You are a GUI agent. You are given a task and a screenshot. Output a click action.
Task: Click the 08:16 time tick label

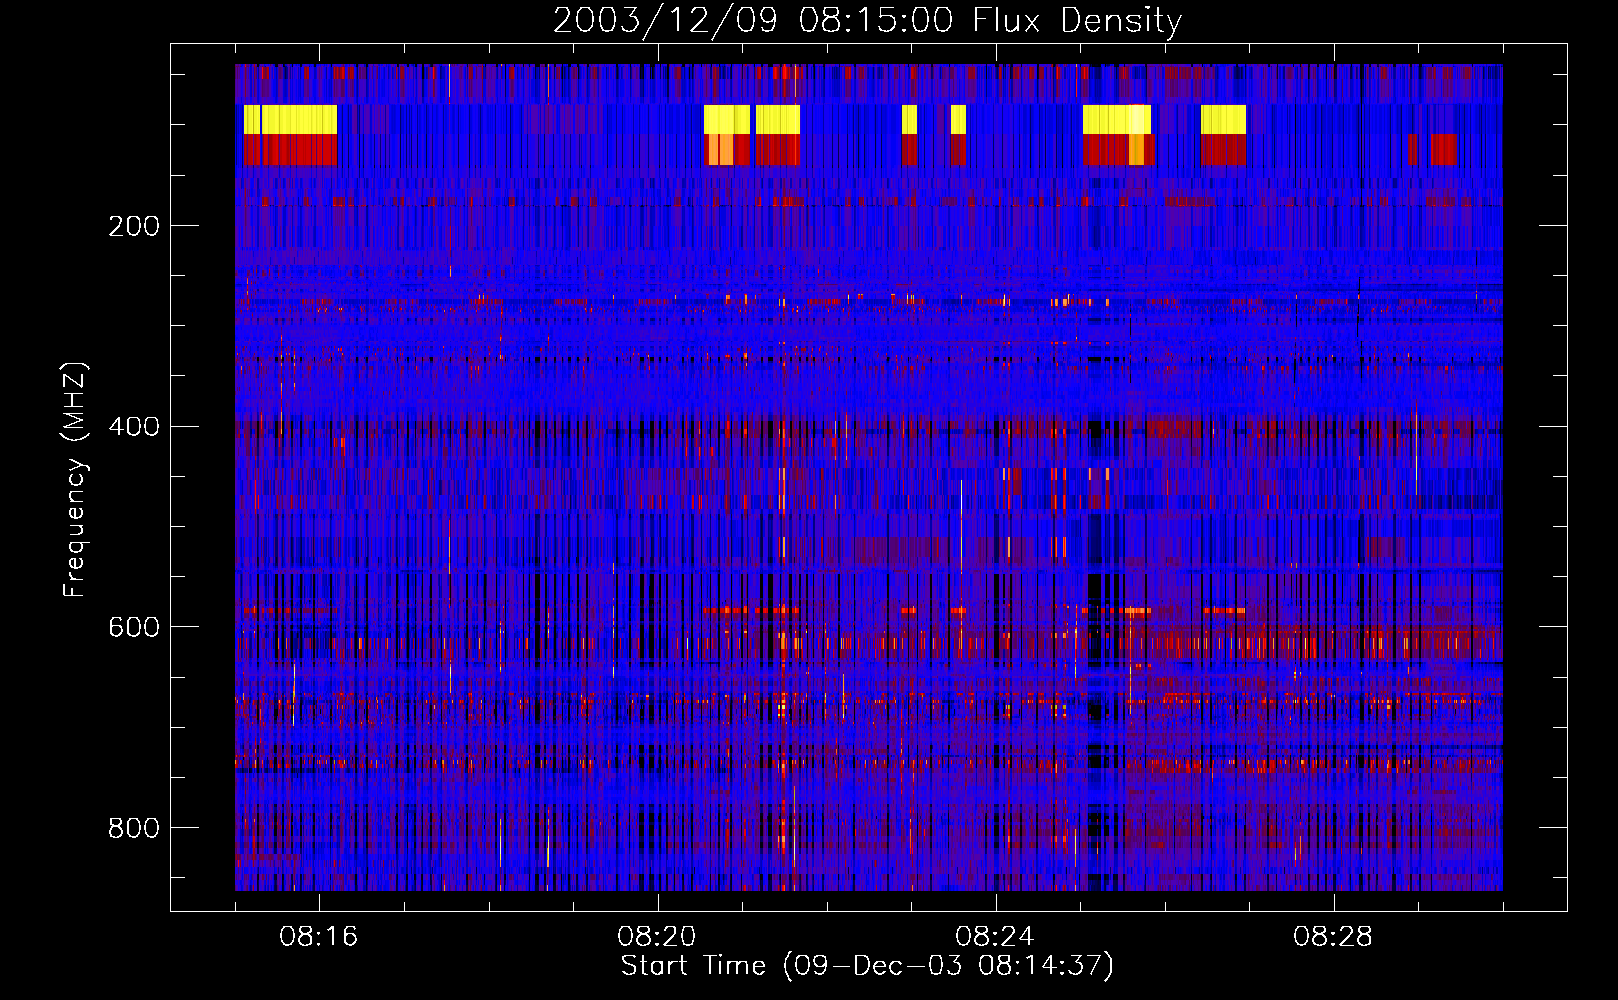319,937
